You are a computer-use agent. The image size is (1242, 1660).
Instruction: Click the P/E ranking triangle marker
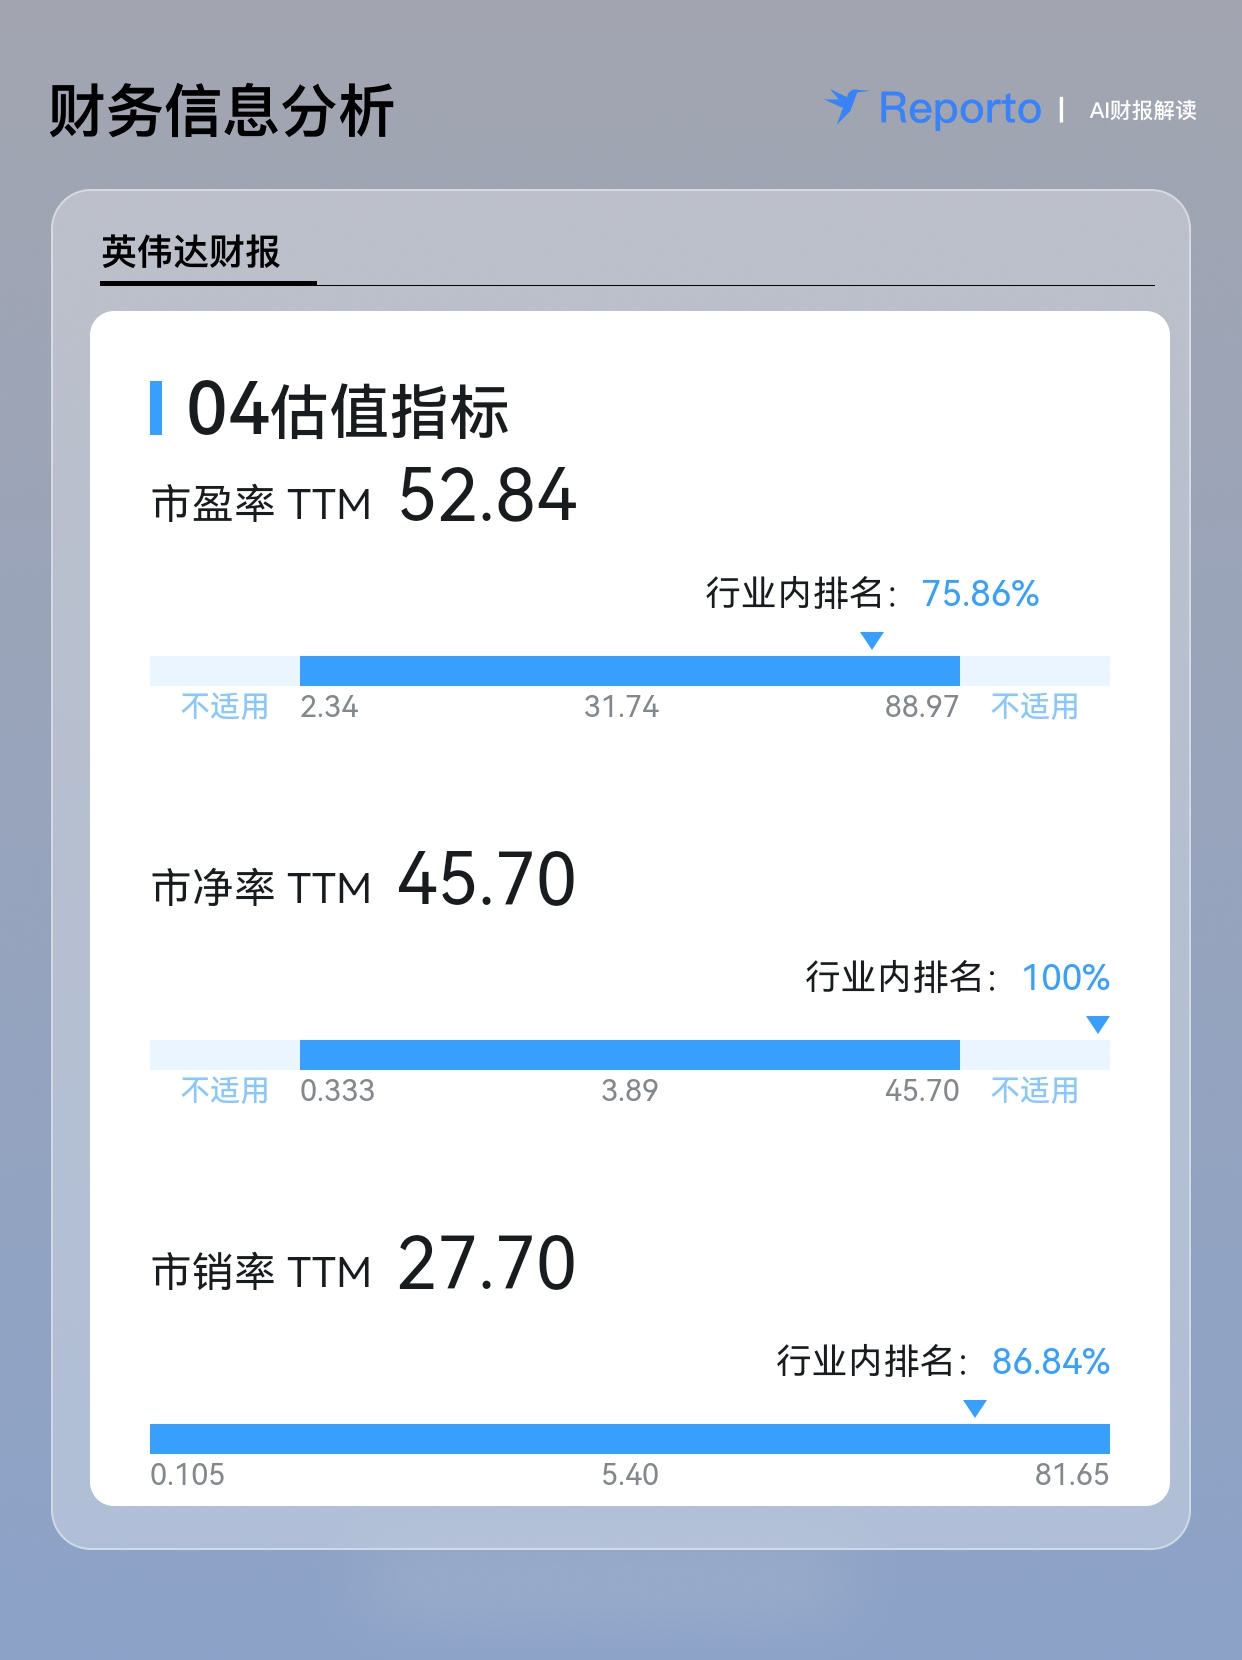(872, 640)
